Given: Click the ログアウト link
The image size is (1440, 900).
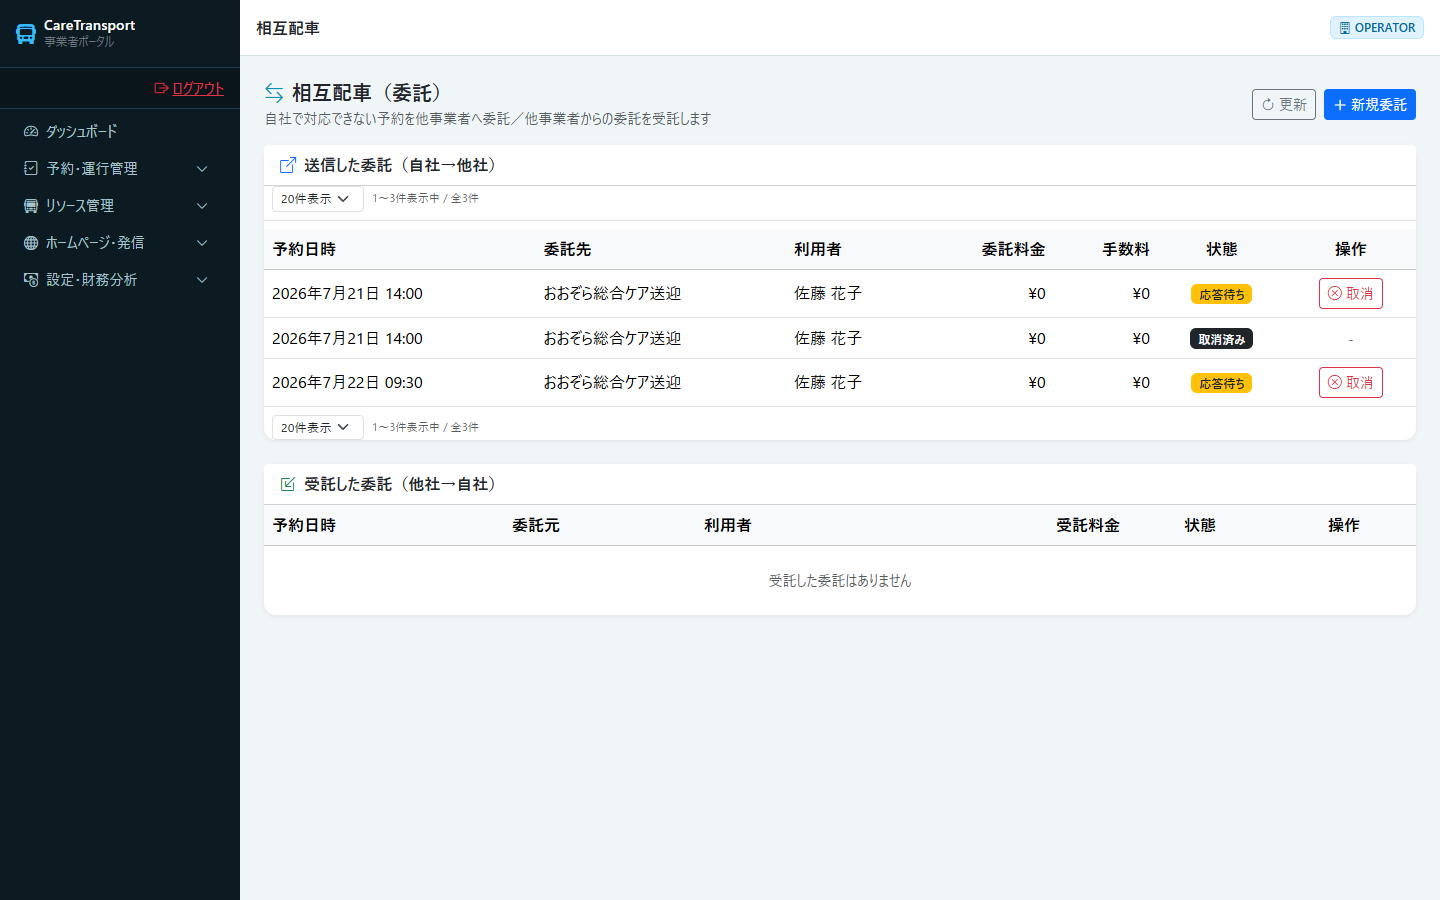Looking at the screenshot, I should tap(189, 88).
